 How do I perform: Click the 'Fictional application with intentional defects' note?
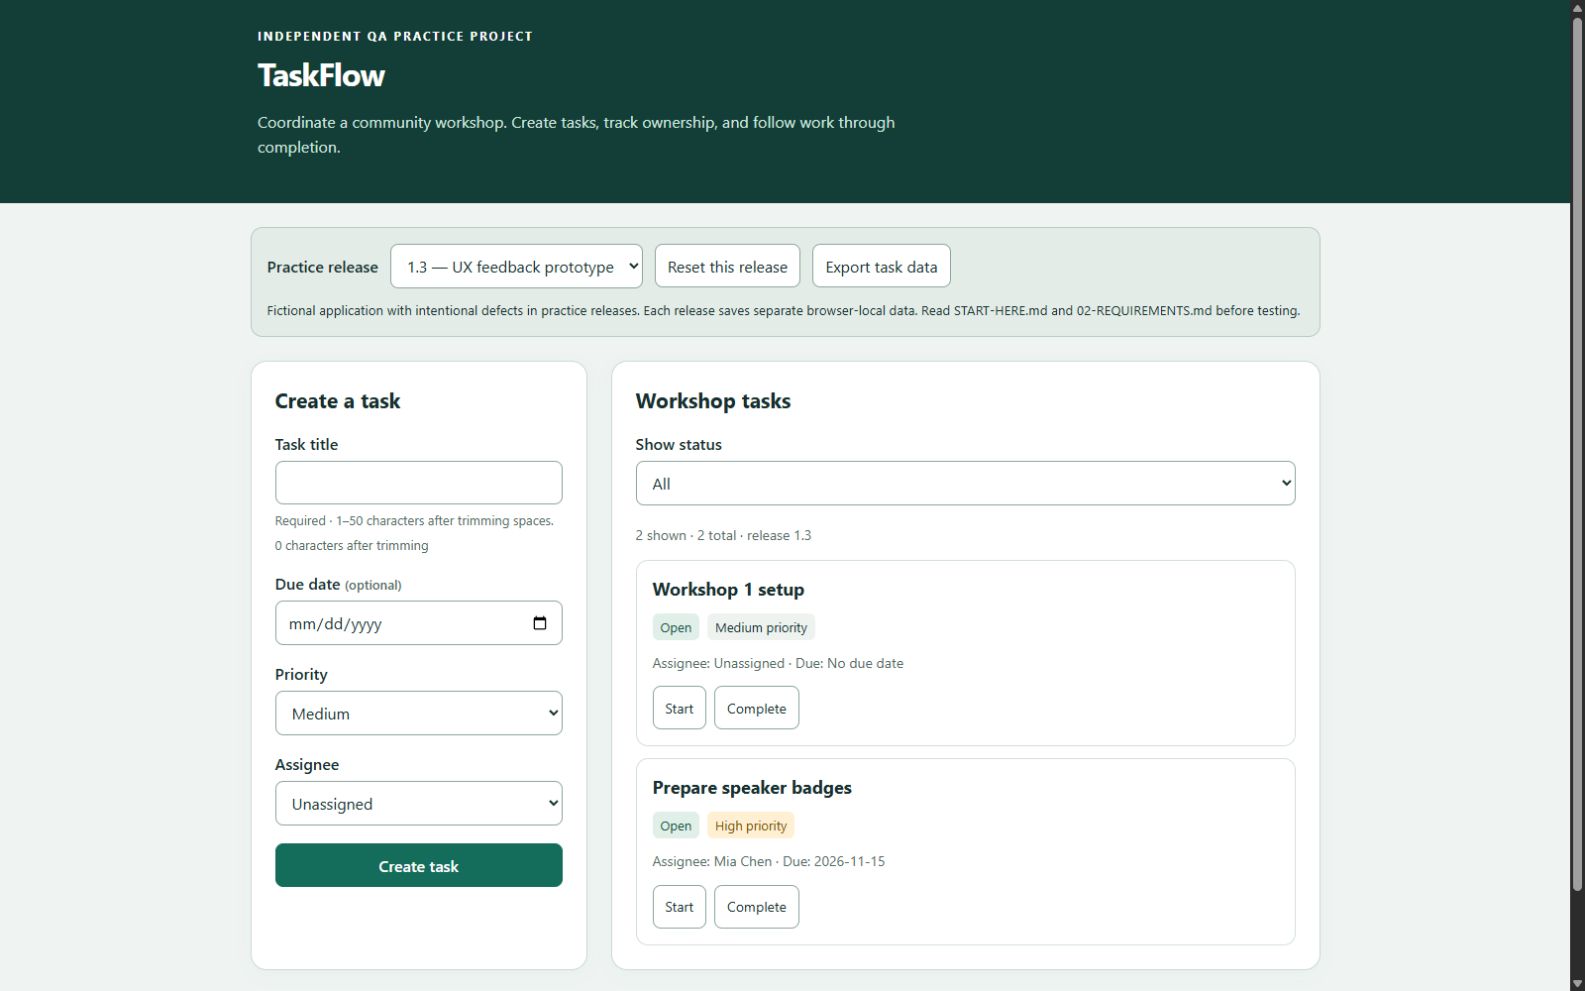point(783,311)
